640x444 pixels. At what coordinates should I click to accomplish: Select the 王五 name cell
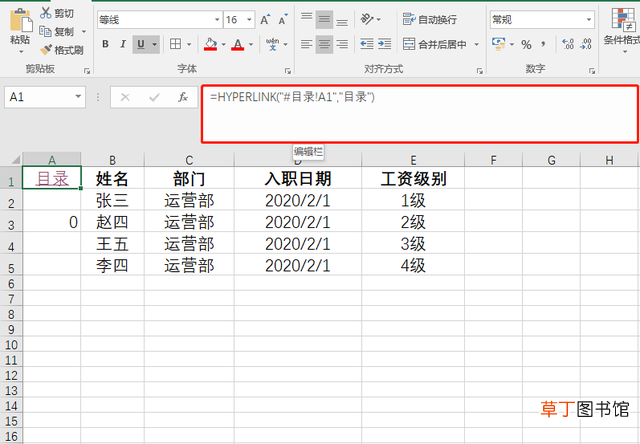[x=112, y=244]
